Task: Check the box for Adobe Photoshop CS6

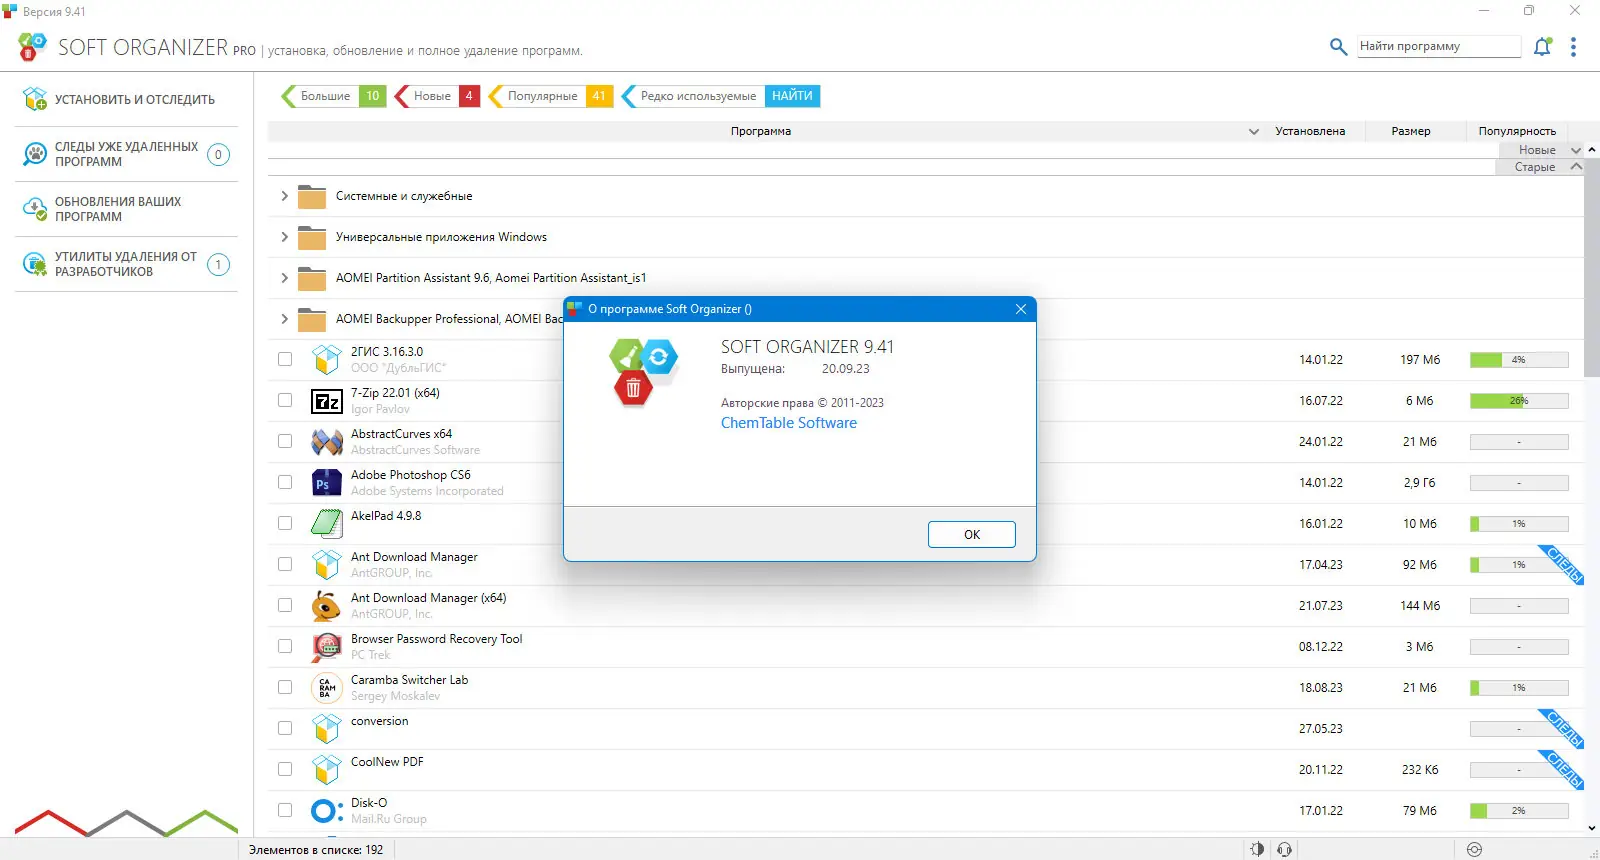Action: pyautogui.click(x=285, y=482)
